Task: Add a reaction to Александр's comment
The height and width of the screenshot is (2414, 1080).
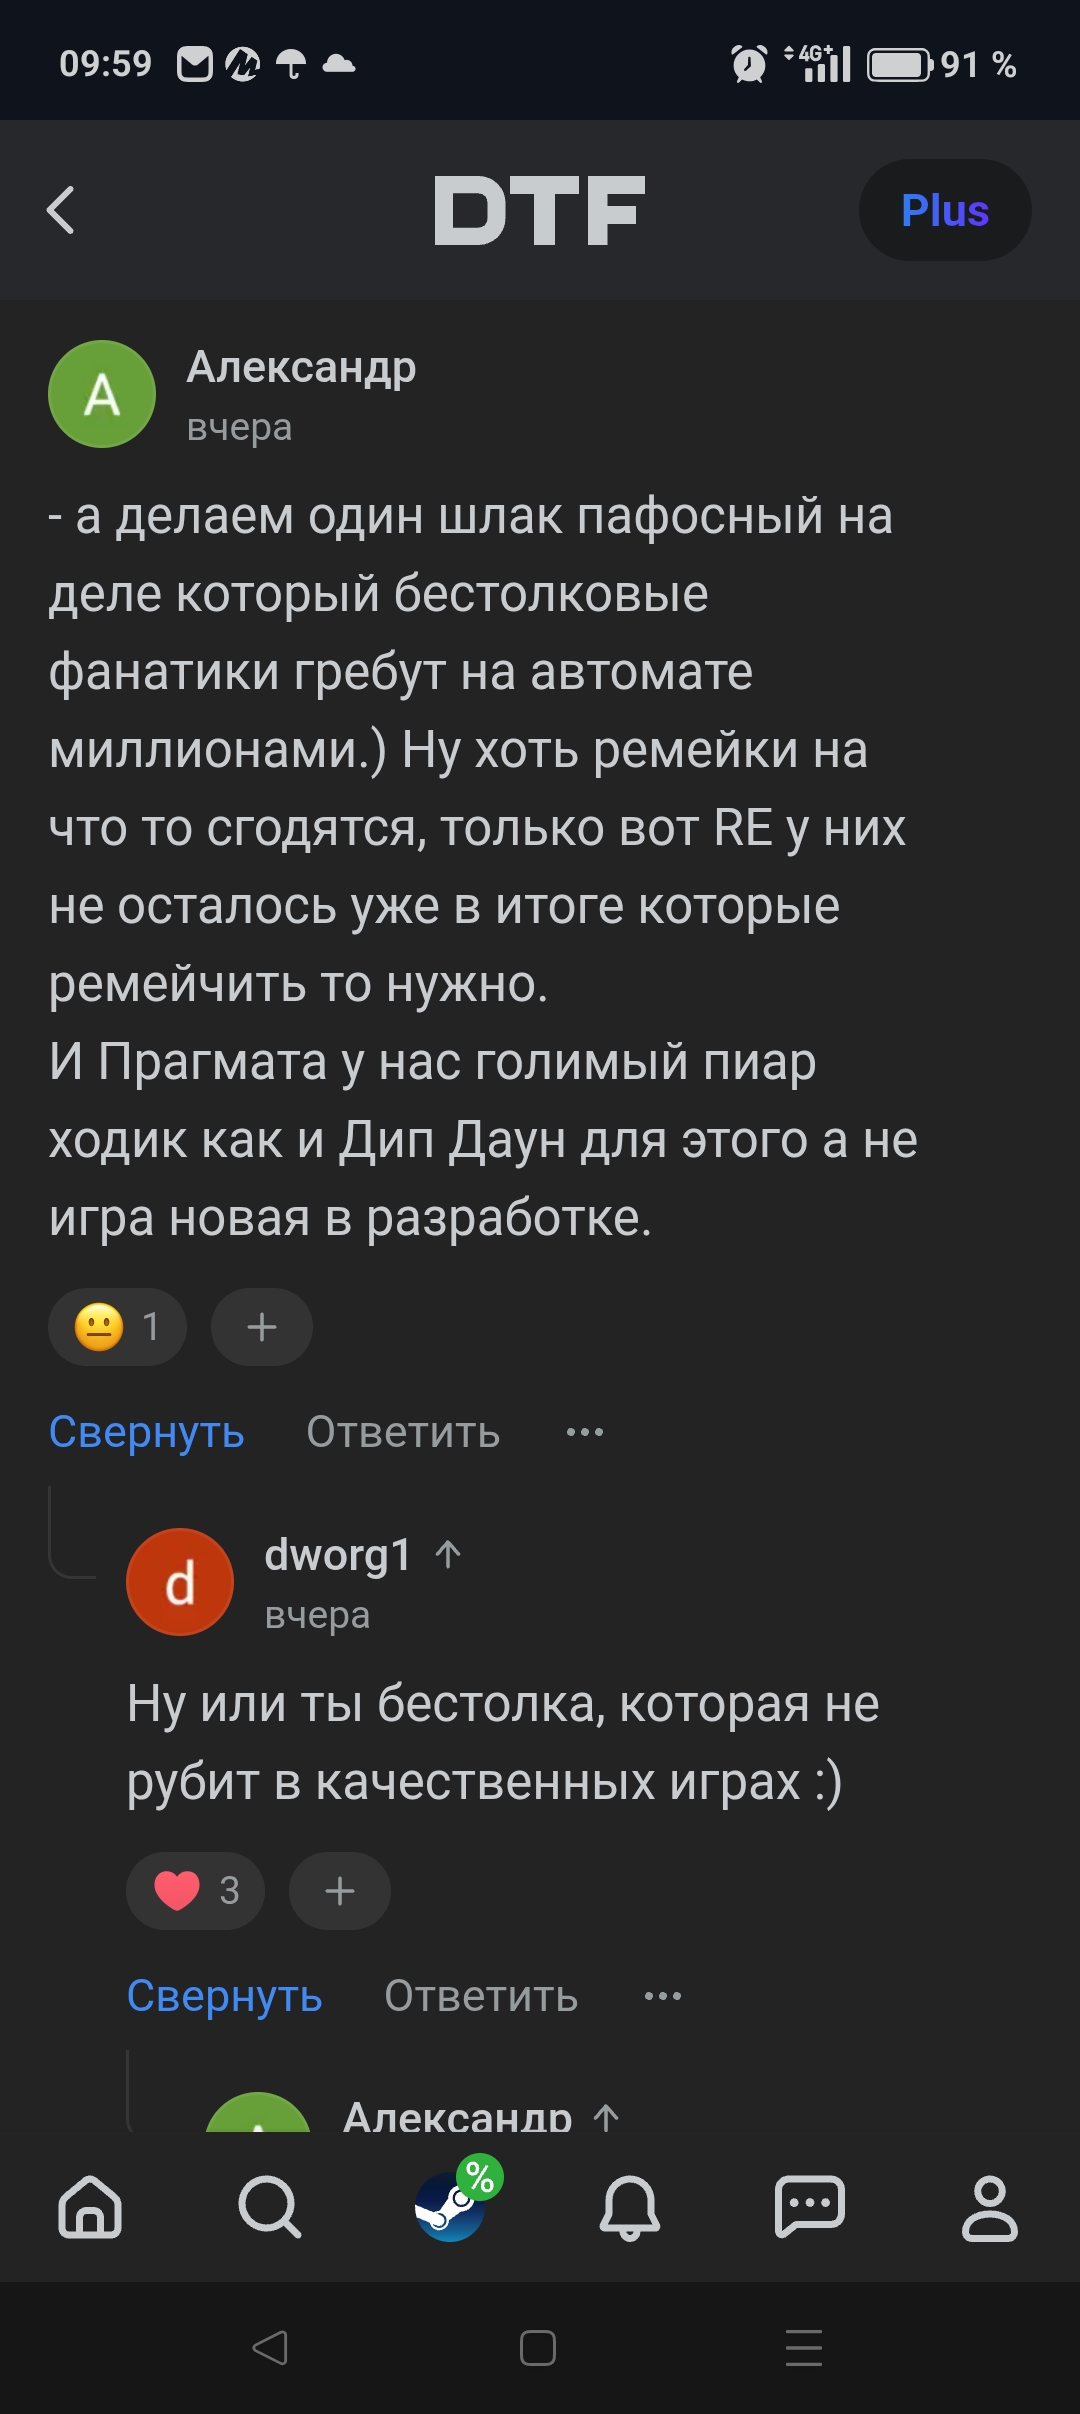Action: click(x=261, y=1327)
